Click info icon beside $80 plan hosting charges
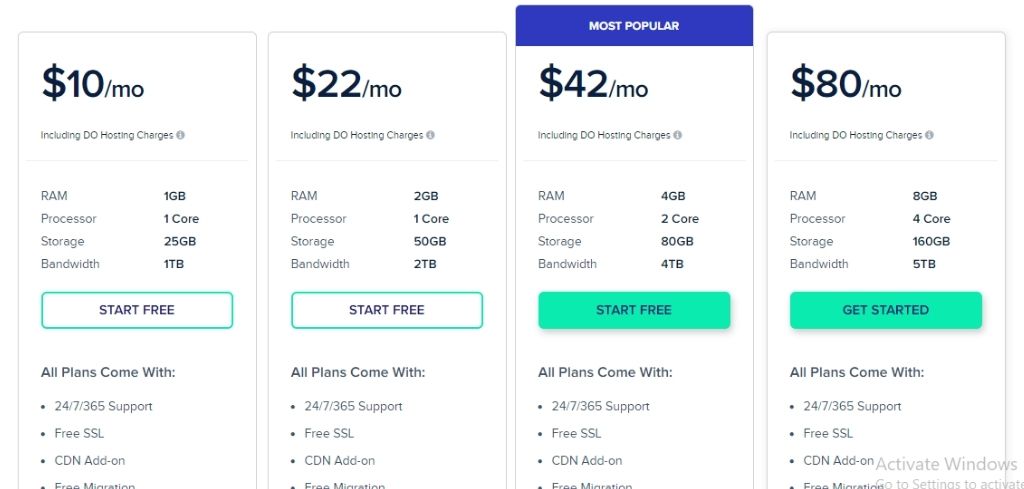 point(929,135)
